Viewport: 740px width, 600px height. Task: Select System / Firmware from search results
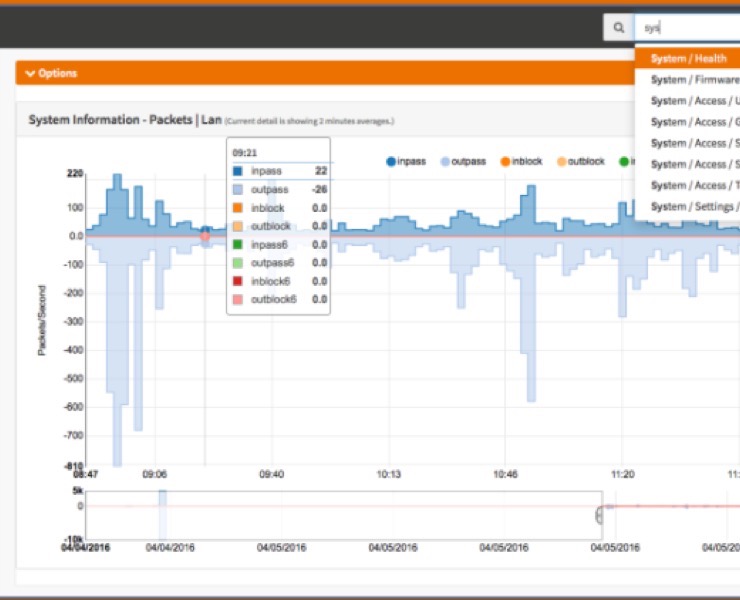688,80
